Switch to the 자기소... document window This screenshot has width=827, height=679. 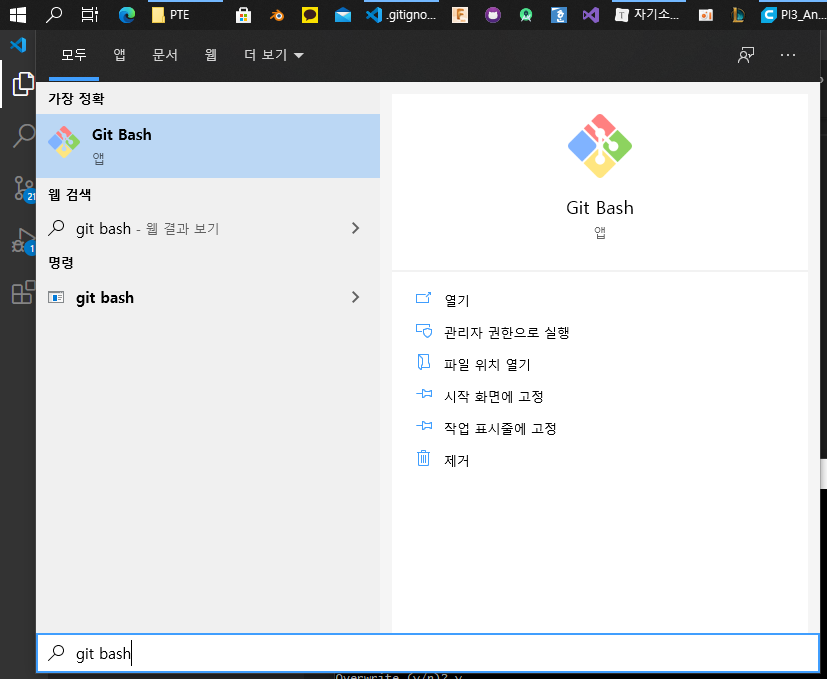click(x=648, y=15)
